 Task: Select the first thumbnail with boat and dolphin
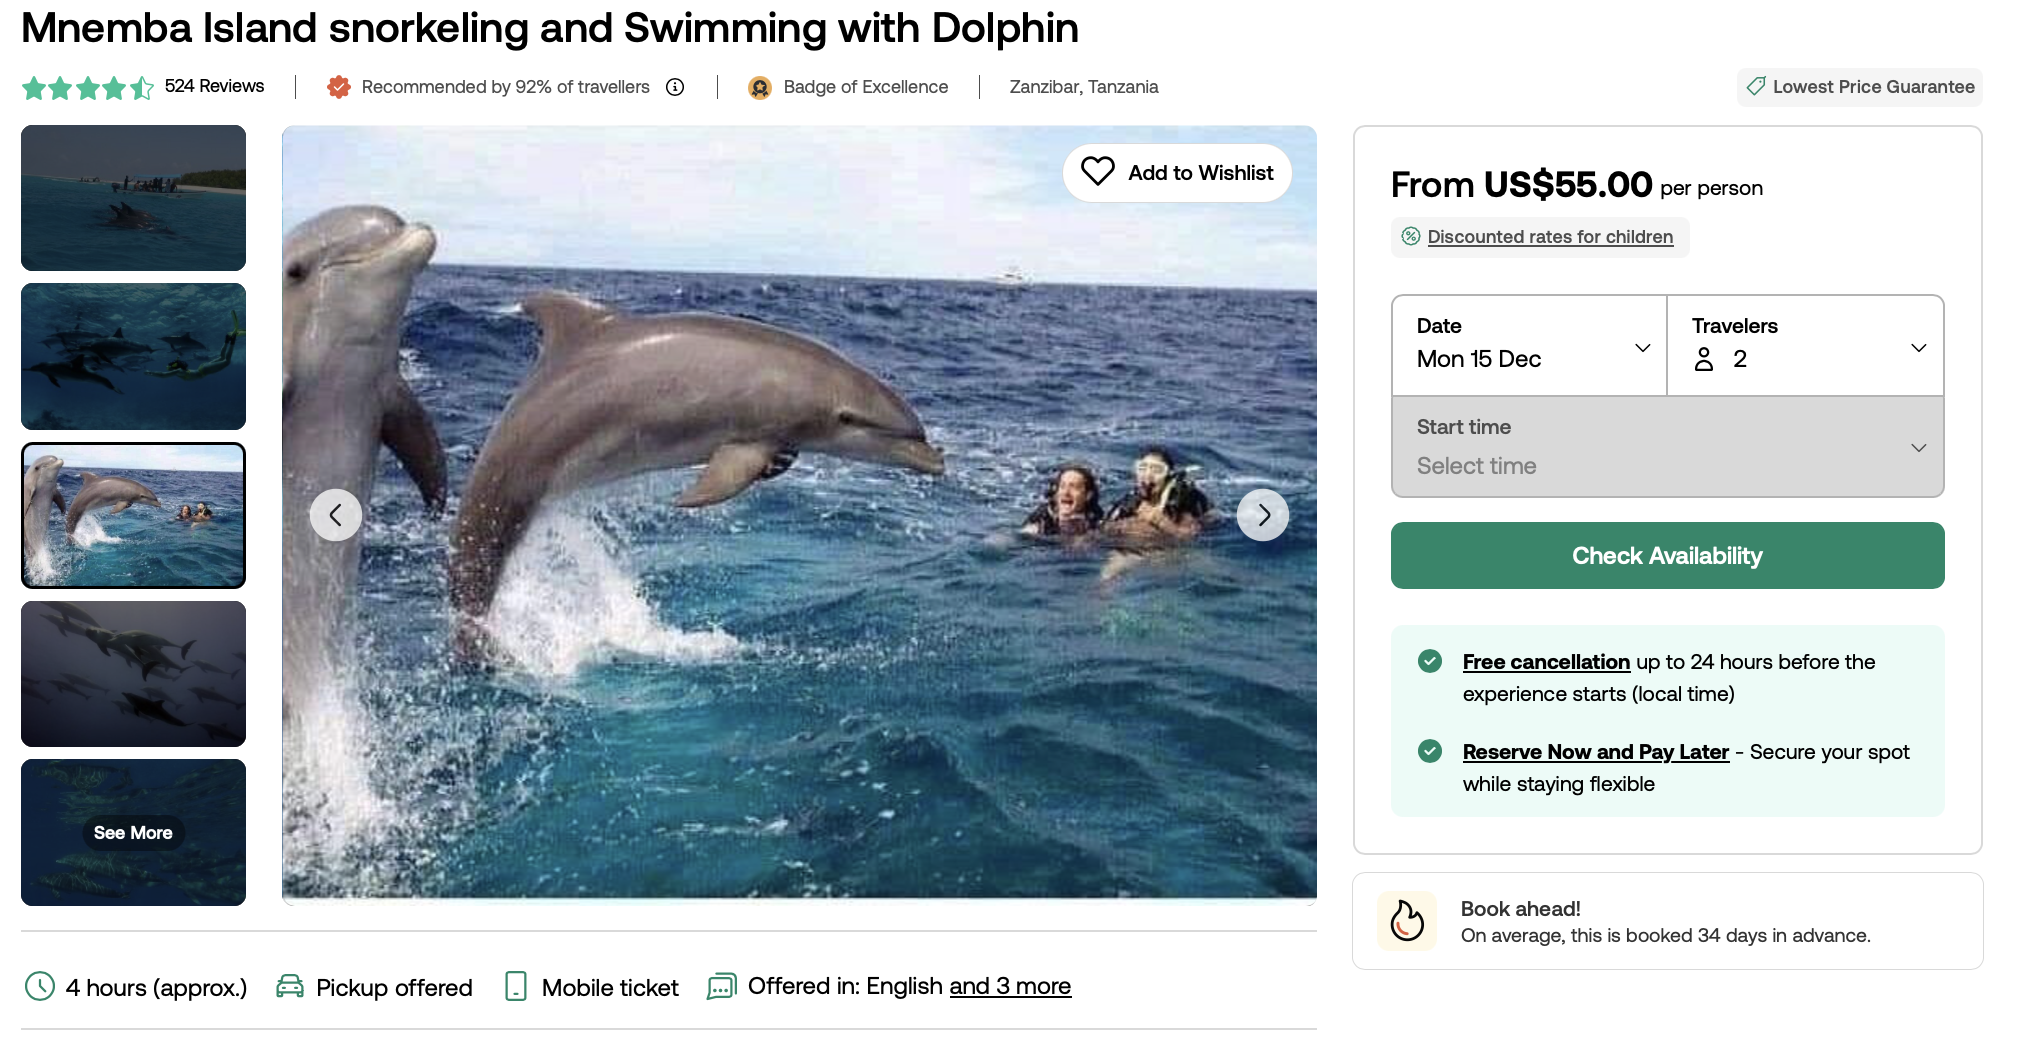(x=133, y=198)
